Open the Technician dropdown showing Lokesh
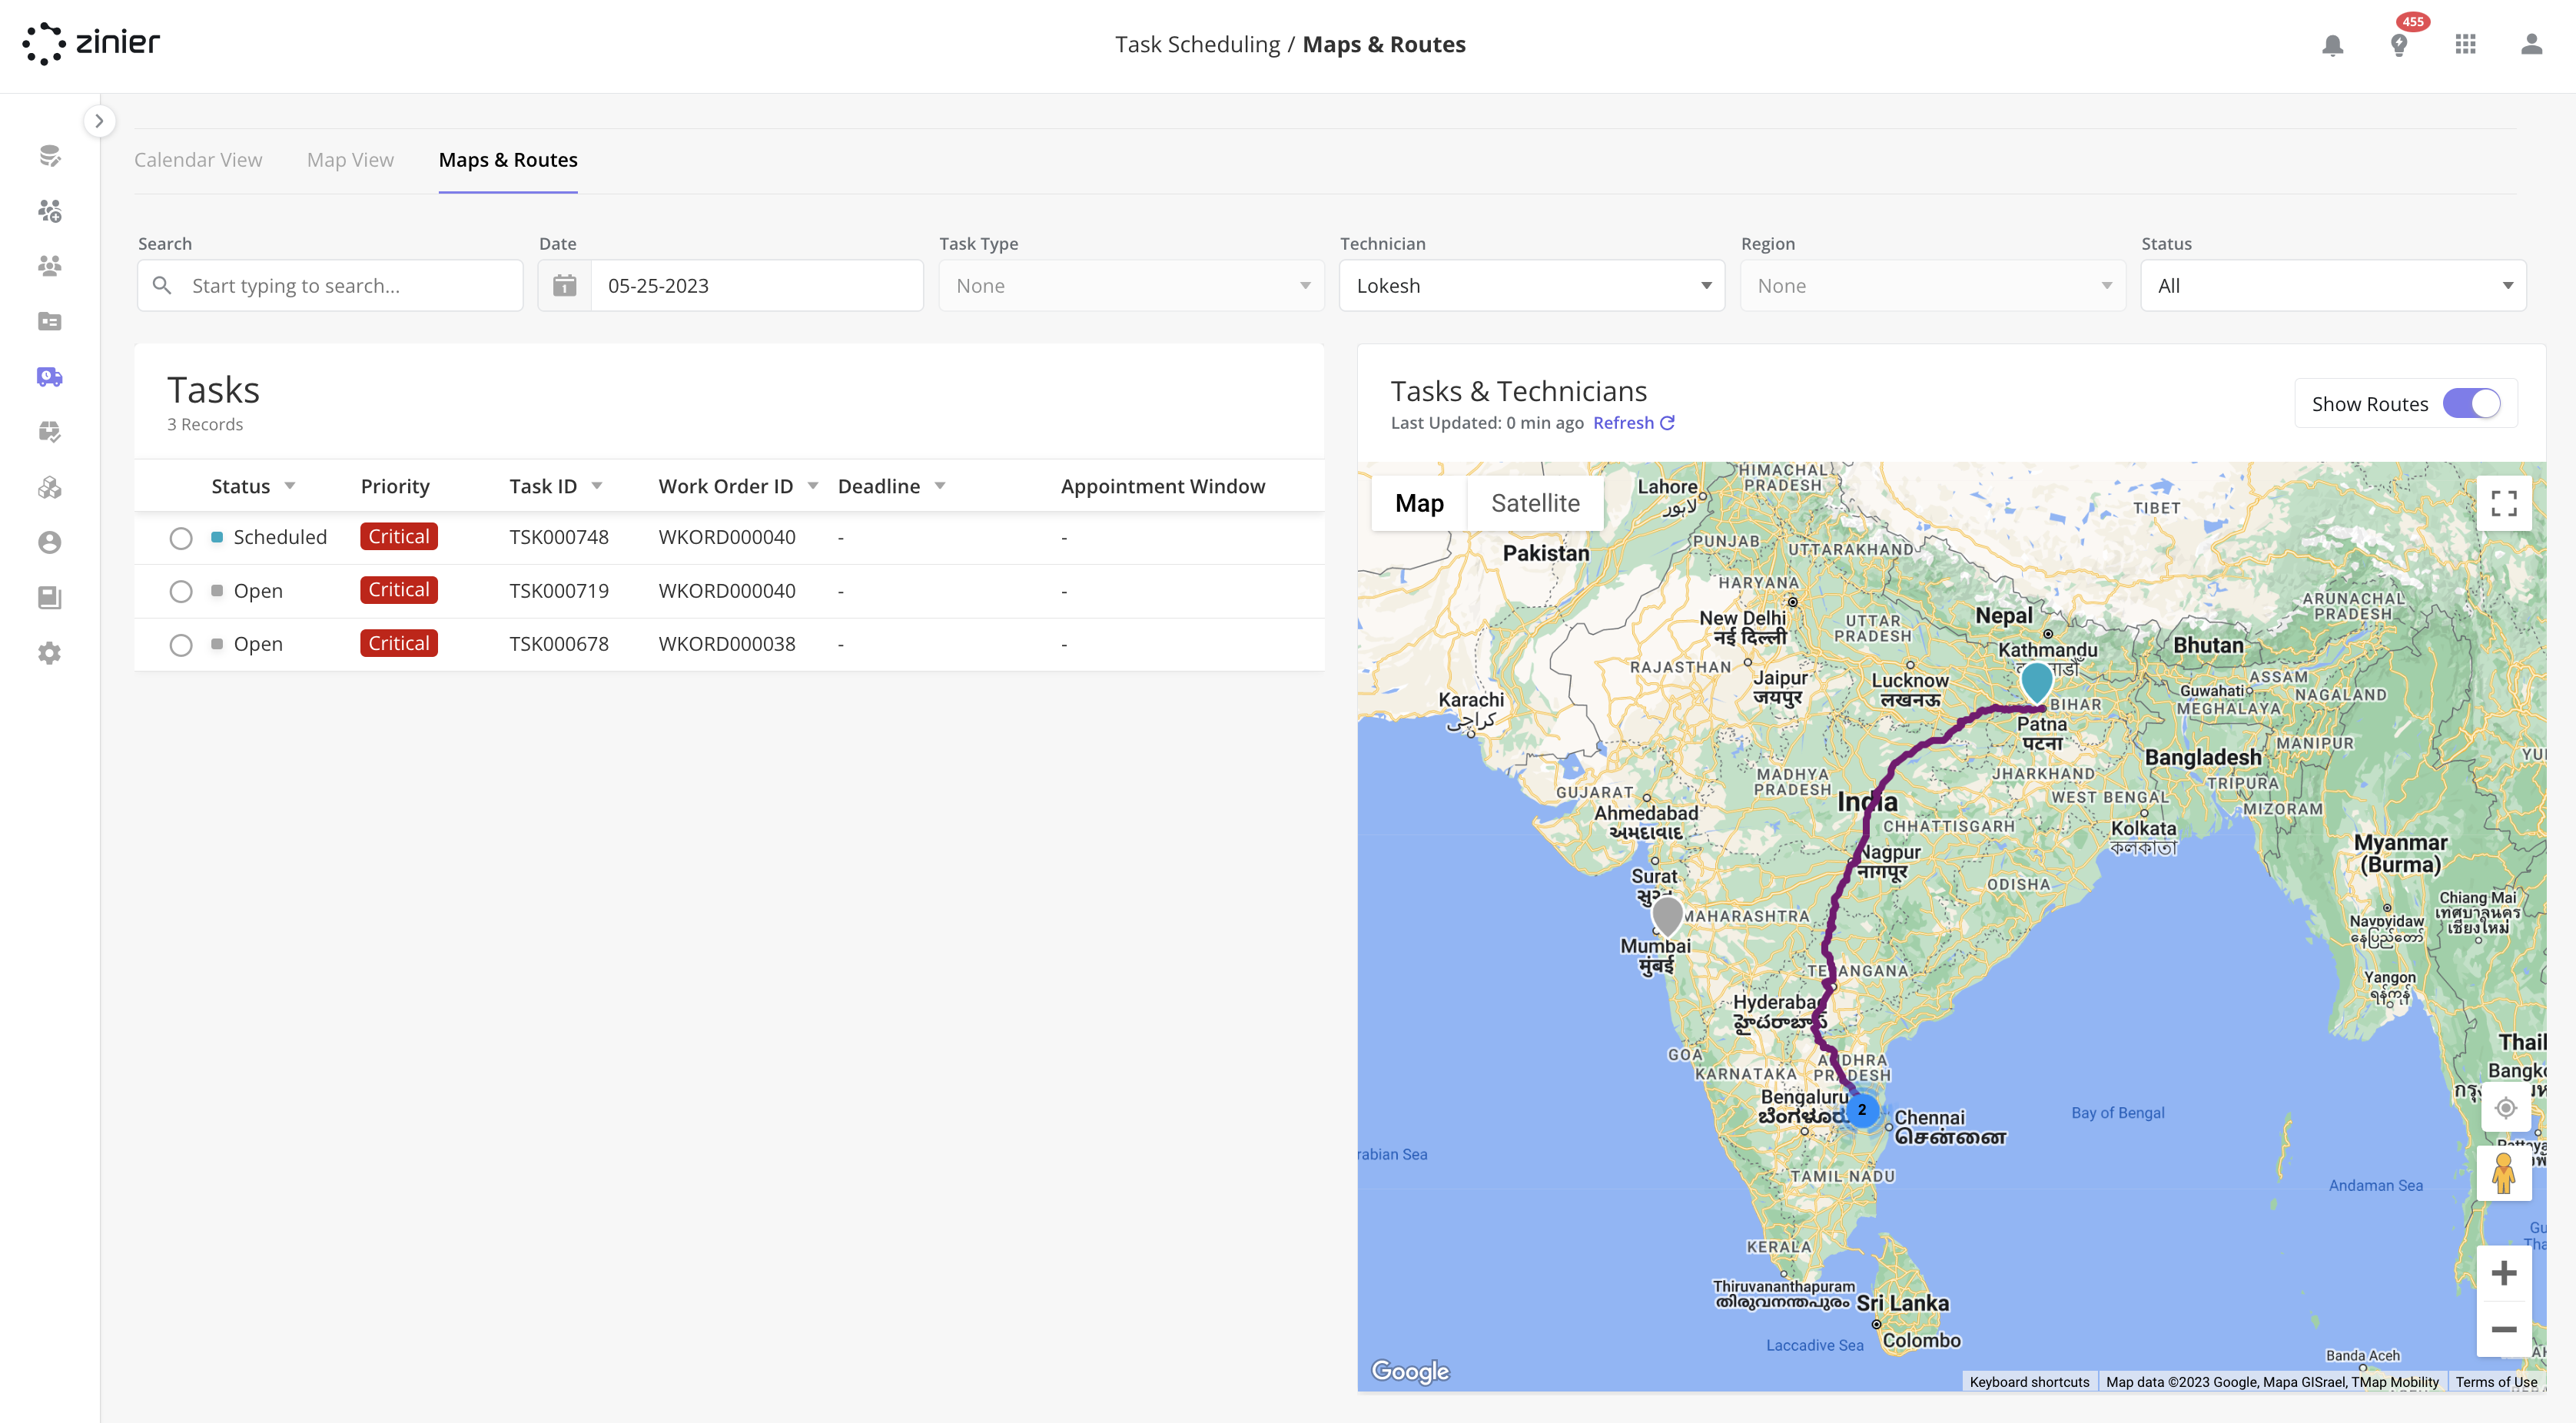Image resolution: width=2576 pixels, height=1423 pixels. click(1532, 286)
